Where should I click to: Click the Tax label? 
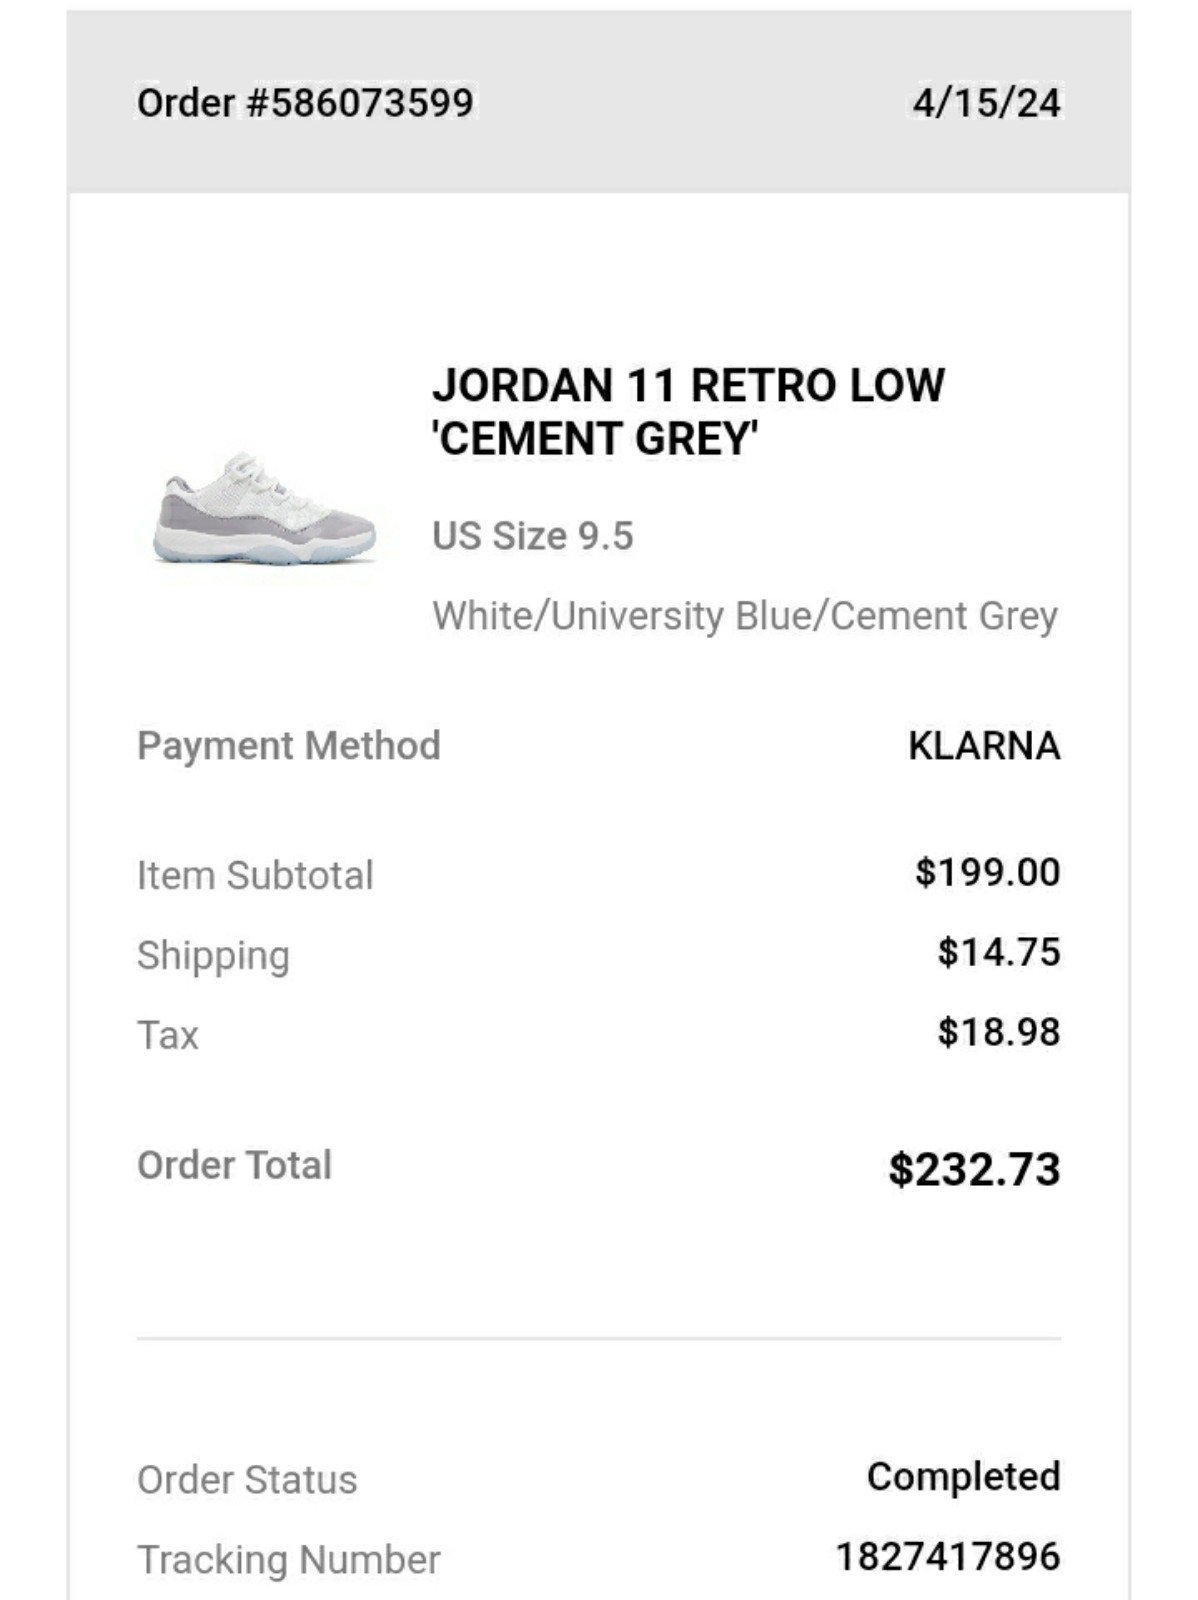click(x=168, y=1035)
